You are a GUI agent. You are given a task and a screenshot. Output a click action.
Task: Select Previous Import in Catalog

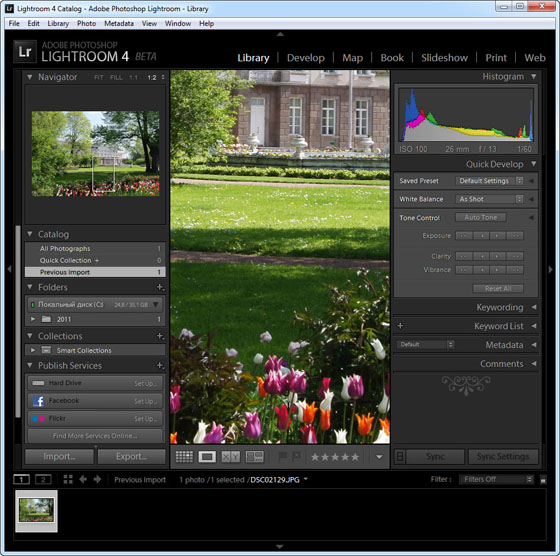[x=95, y=272]
